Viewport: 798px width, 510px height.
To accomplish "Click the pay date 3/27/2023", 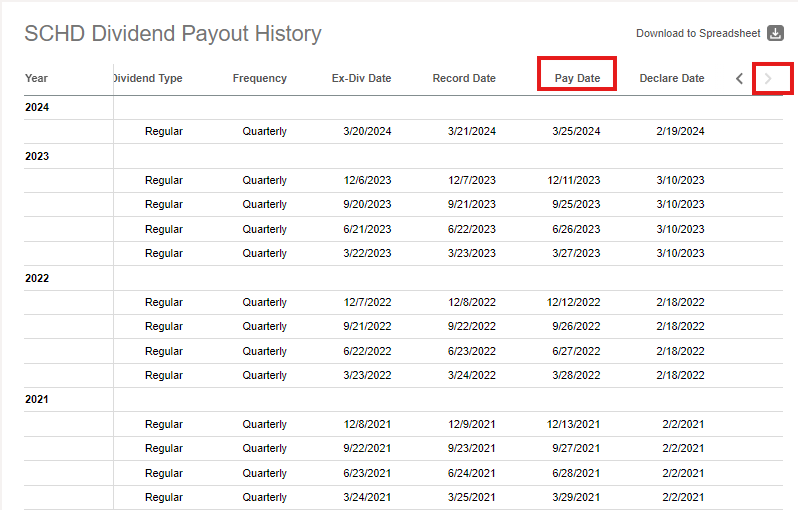I will click(576, 253).
